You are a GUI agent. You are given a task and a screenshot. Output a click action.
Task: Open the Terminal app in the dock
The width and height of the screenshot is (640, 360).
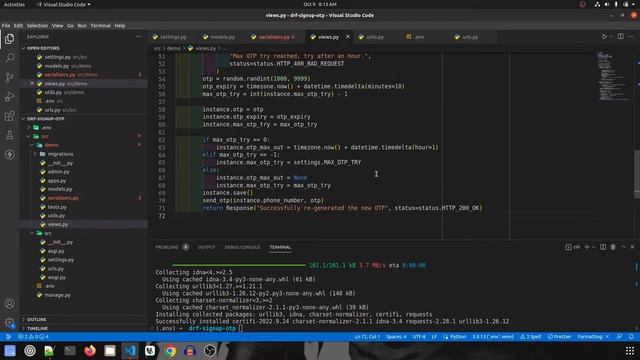[70, 351]
